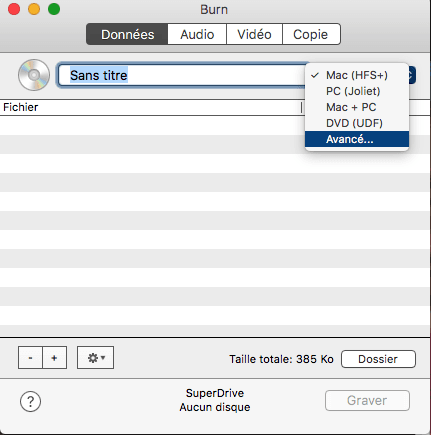Click the disc icon beside title field
This screenshot has width=431, height=435.
[x=34, y=75]
